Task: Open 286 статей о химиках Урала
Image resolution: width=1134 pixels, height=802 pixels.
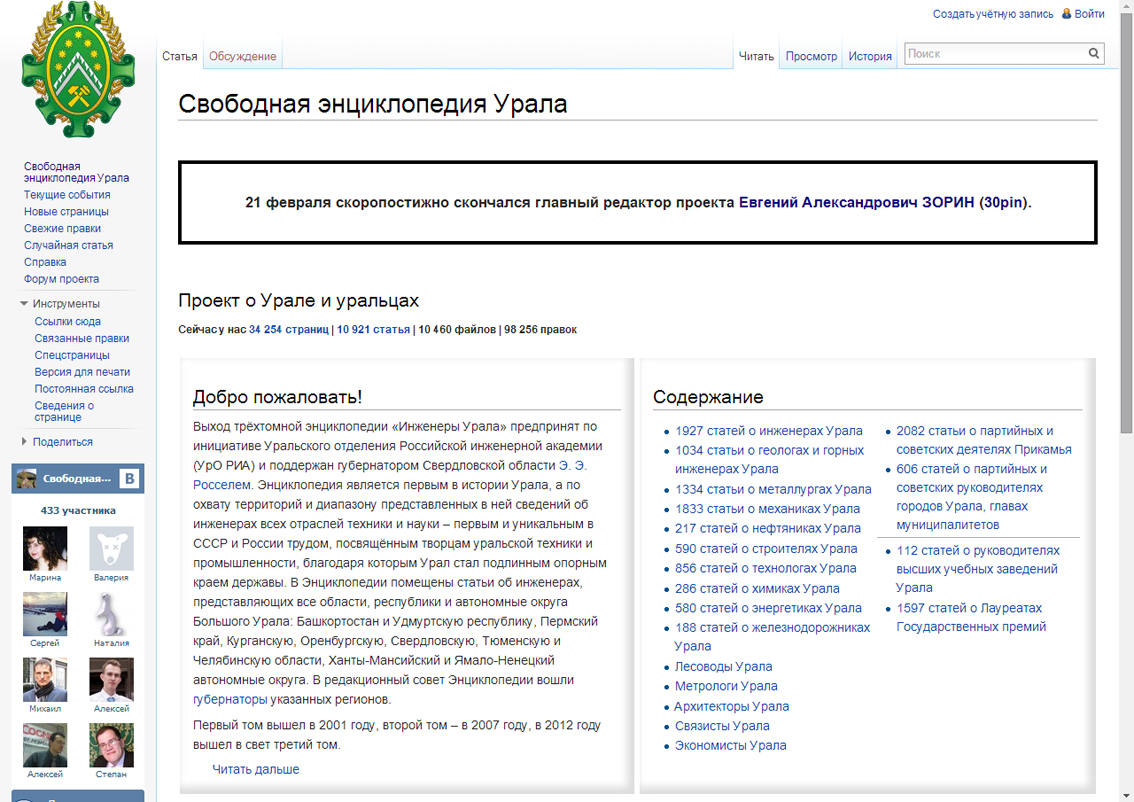Action: coord(757,589)
